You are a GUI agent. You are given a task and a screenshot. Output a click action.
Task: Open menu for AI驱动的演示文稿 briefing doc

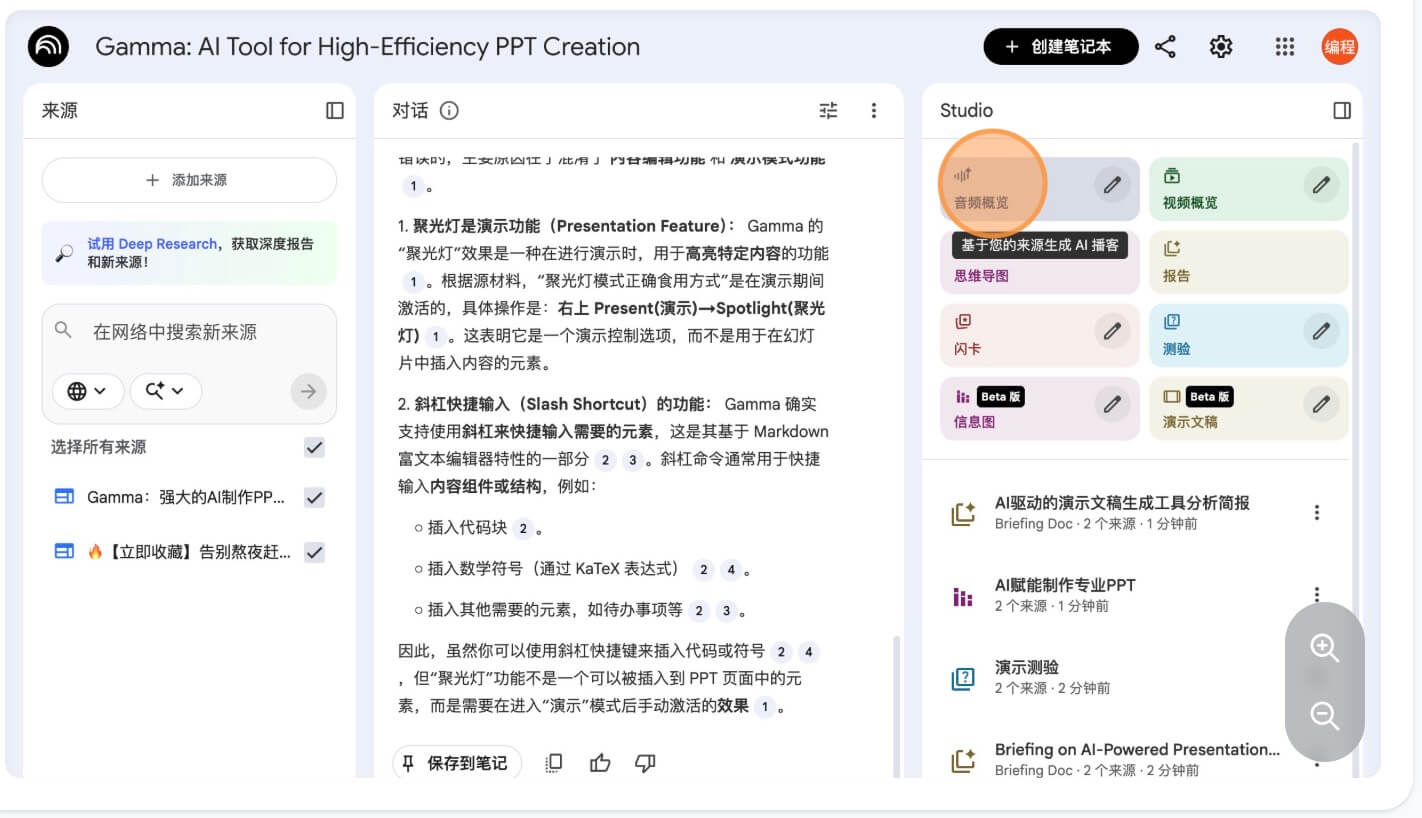(1317, 512)
